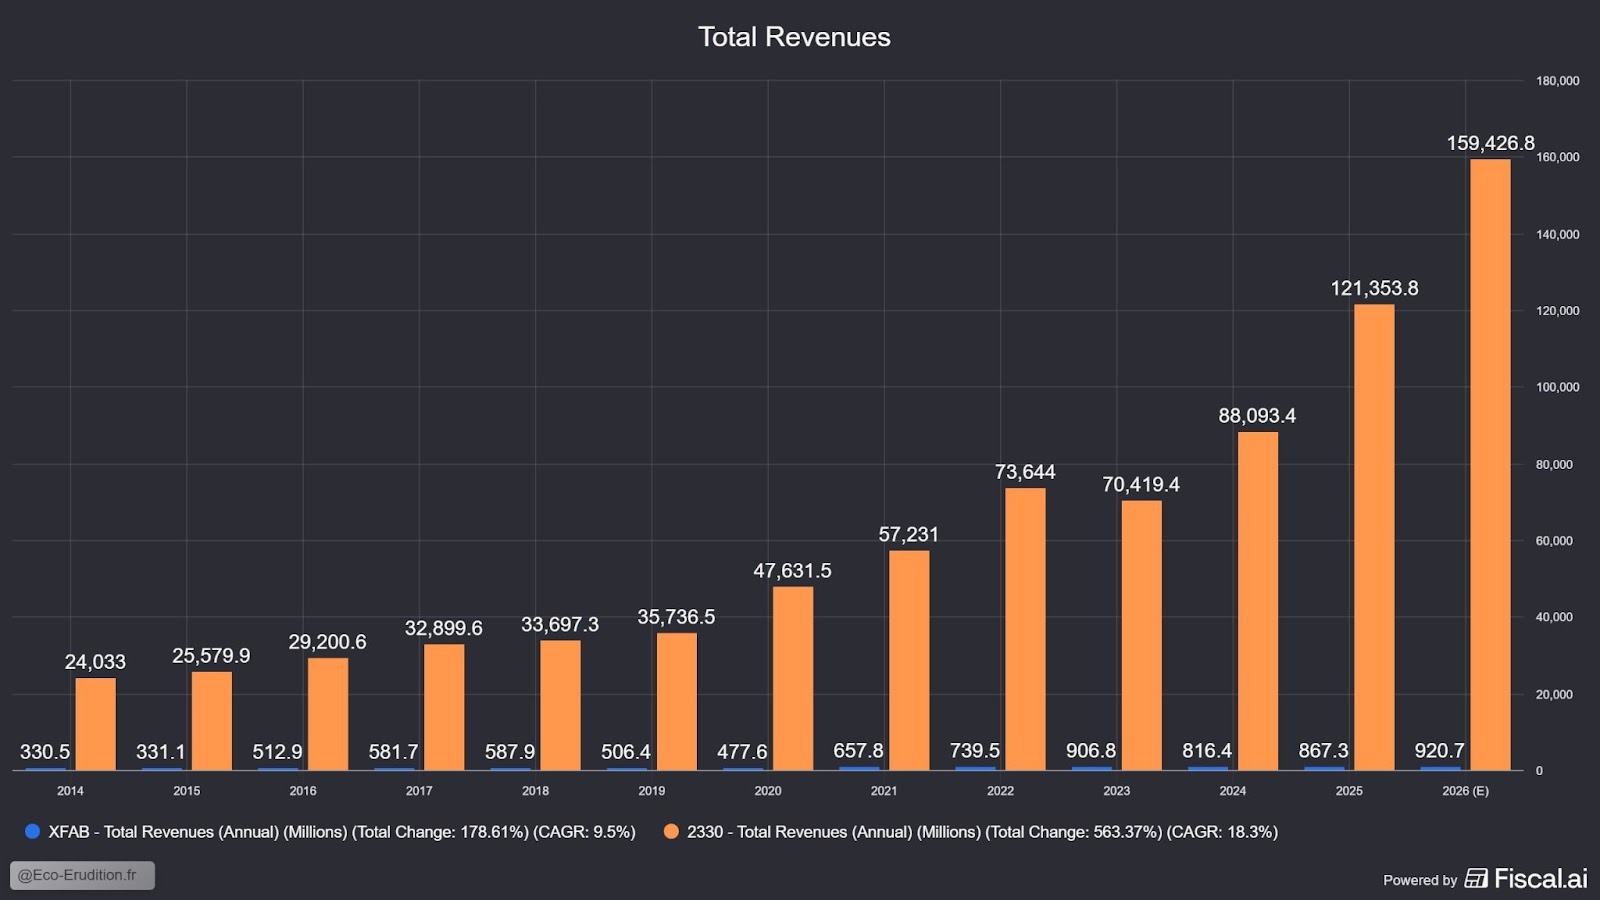Click the 906.8 XFAB data label

[x=1090, y=750]
